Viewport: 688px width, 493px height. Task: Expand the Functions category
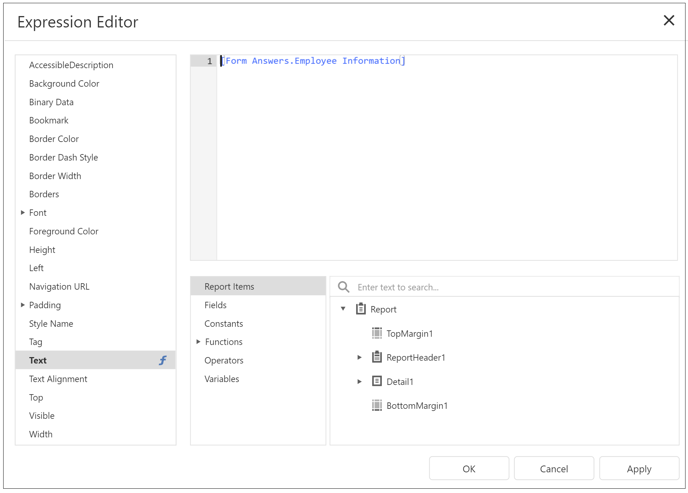click(198, 342)
